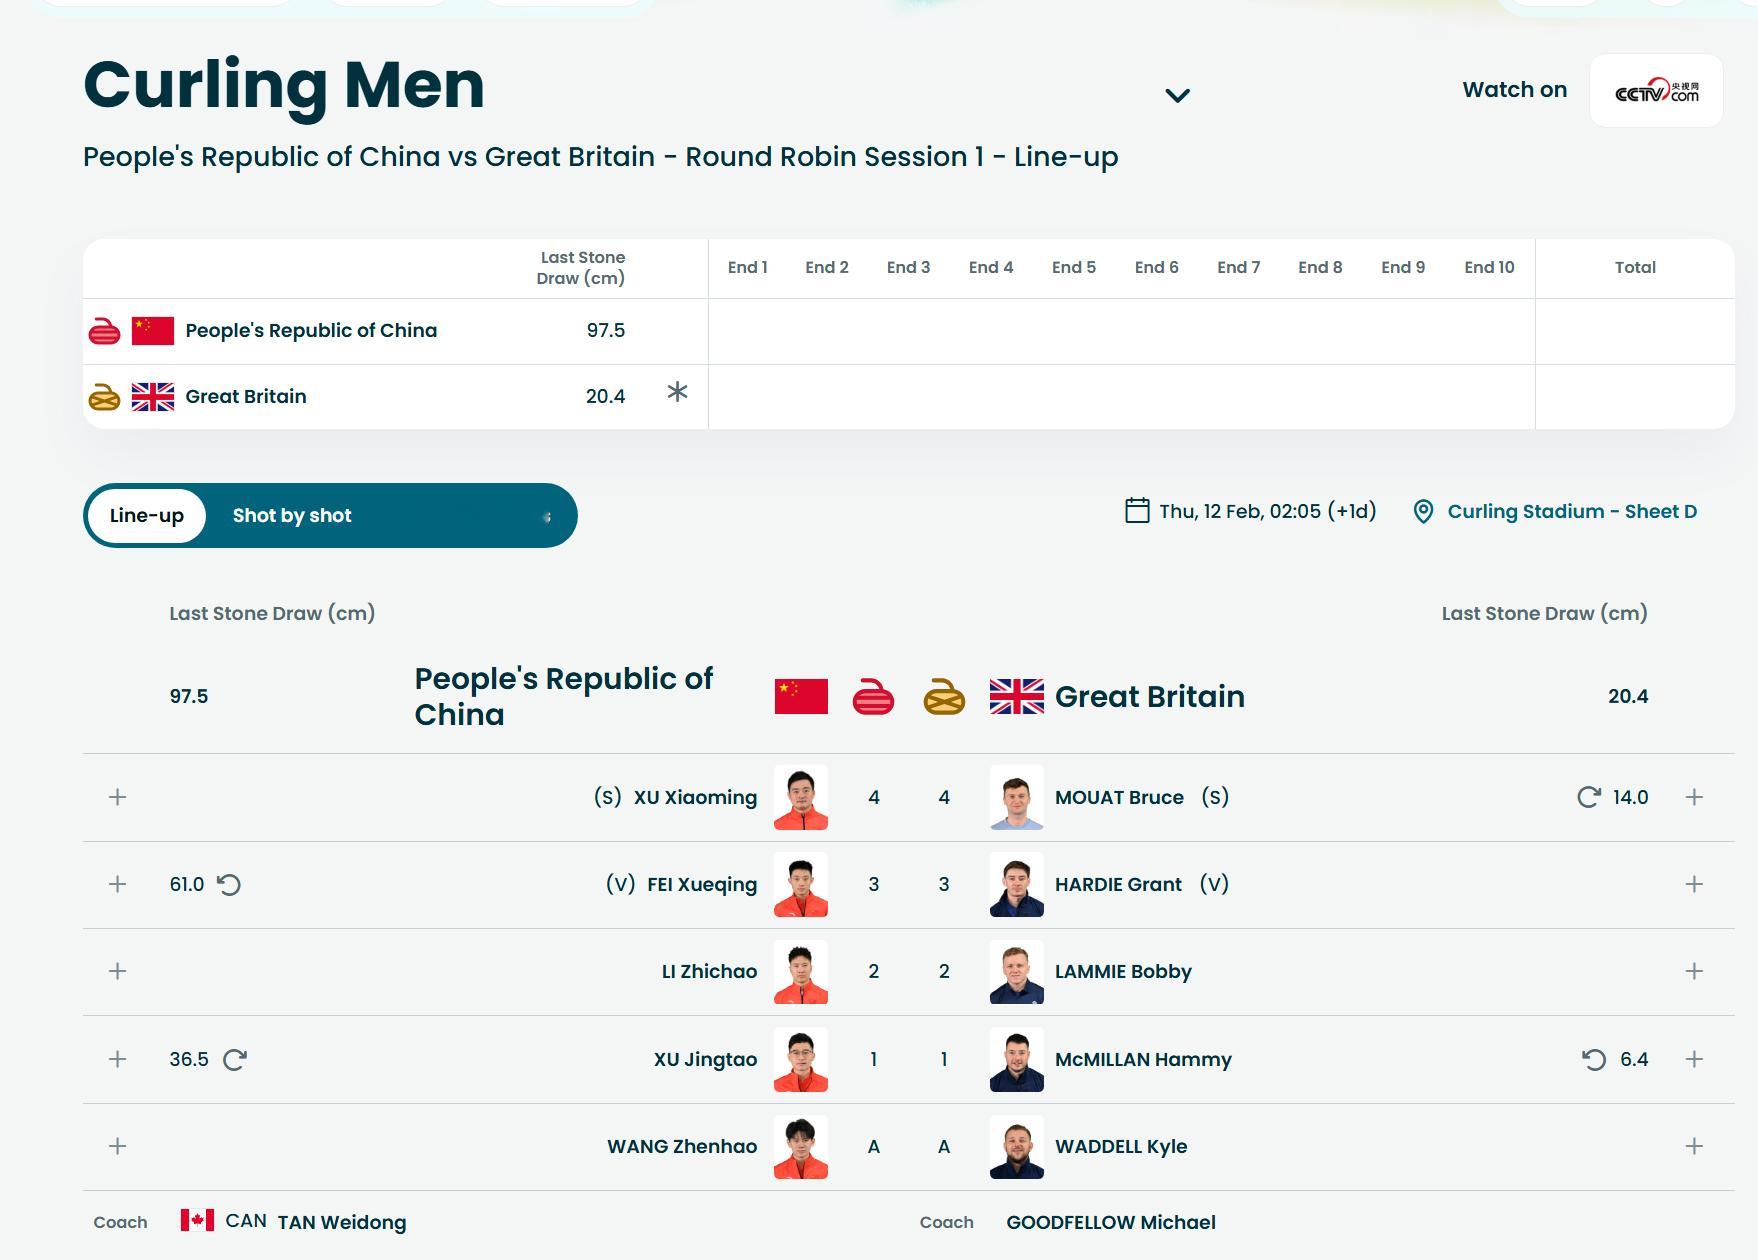1758x1260 pixels.
Task: Click counter-clockwise icon beside McMILLAN's 6.4
Action: pos(1594,1059)
